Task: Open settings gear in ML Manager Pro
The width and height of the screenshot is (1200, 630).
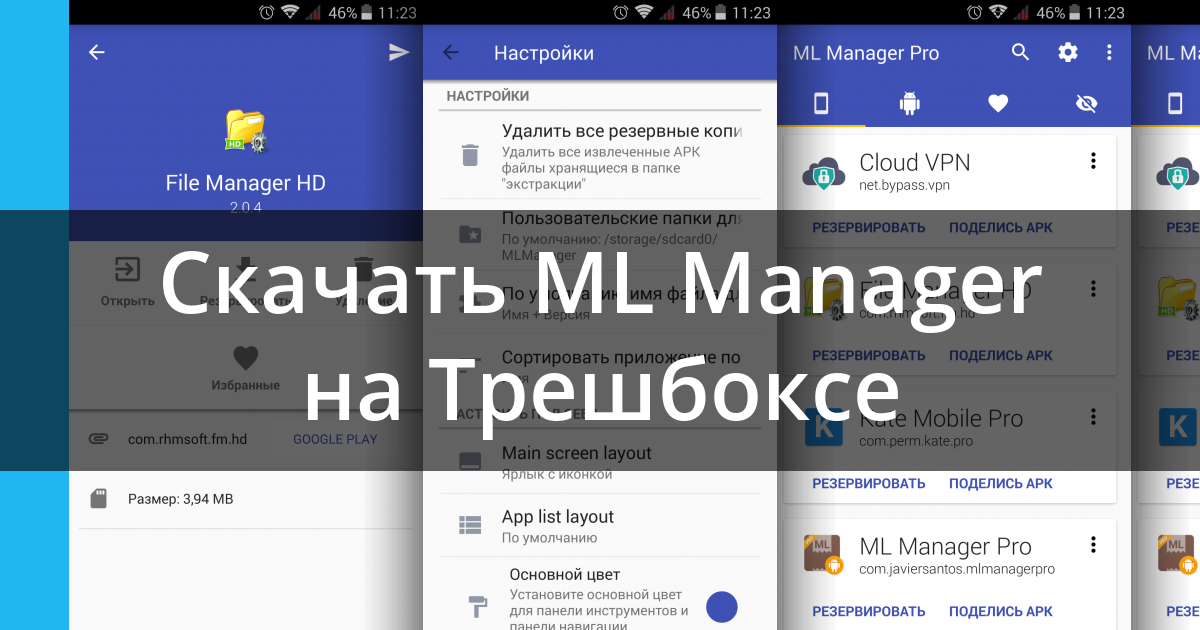Action: click(x=1068, y=52)
